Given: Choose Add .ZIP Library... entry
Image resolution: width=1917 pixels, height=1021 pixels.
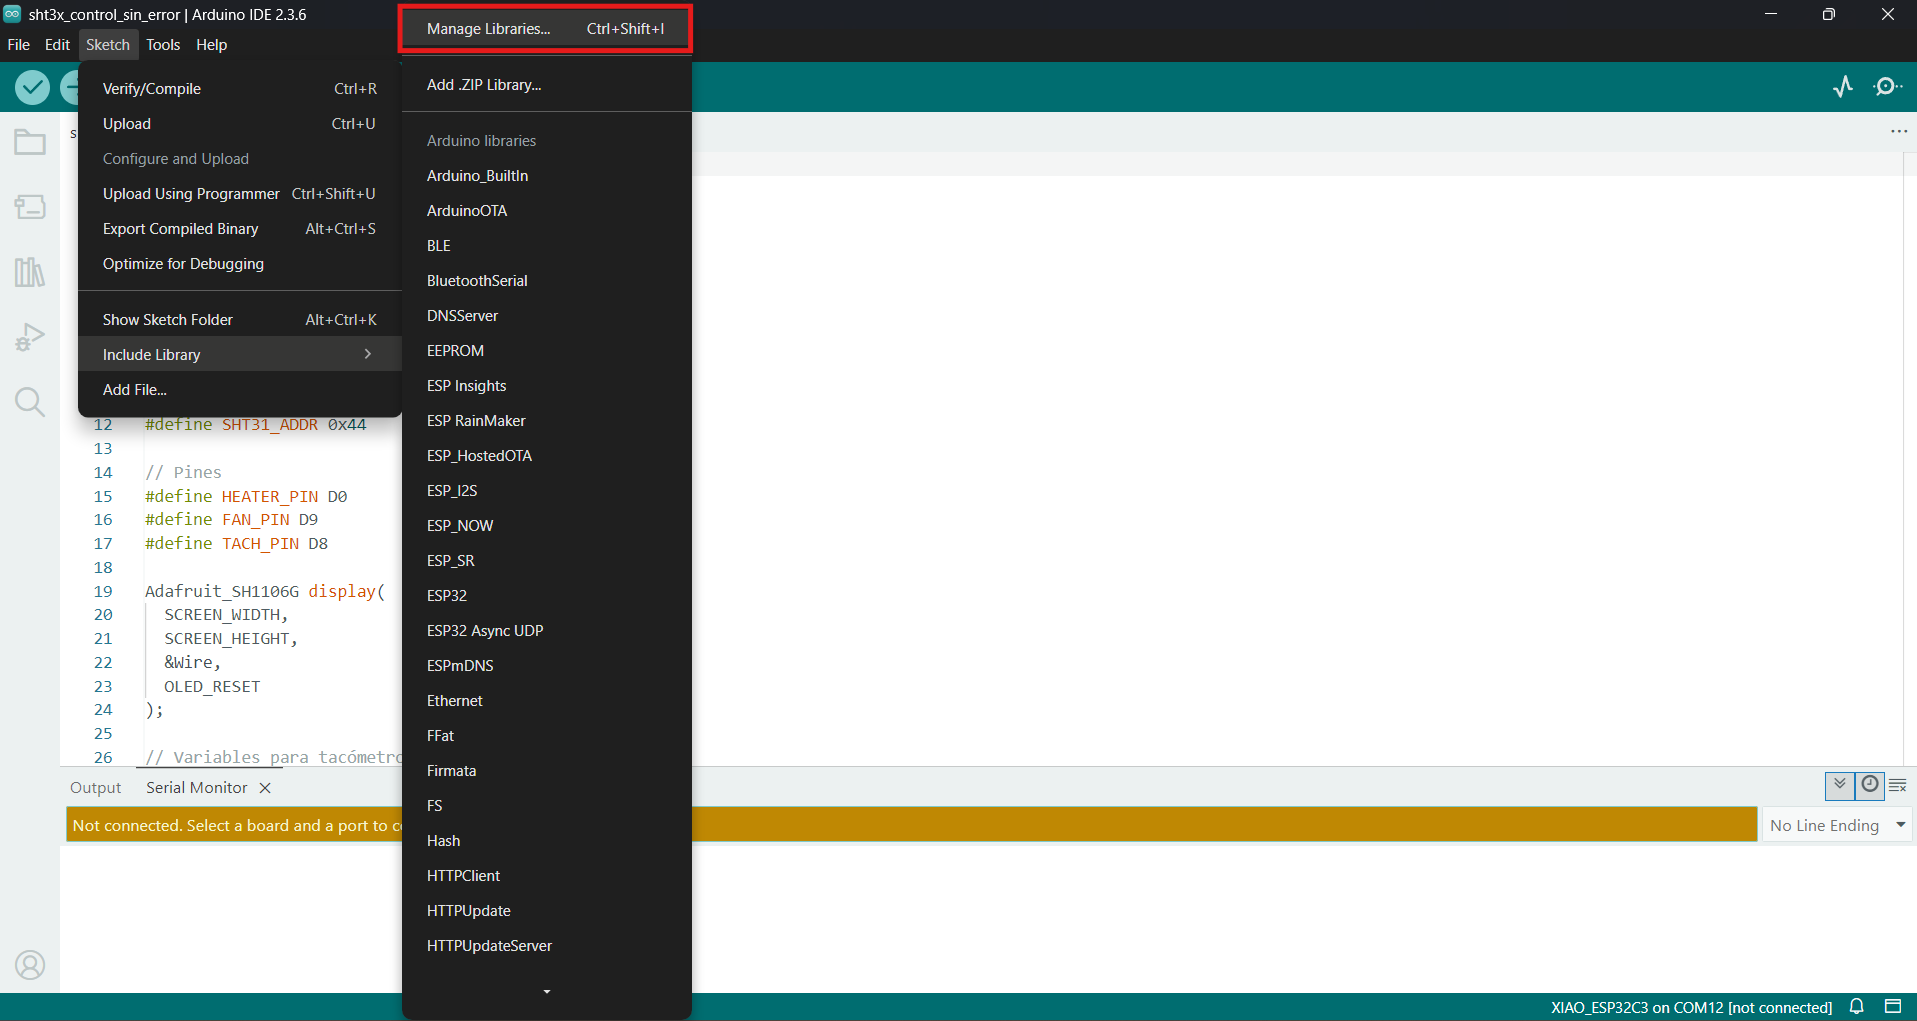Looking at the screenshot, I should (546, 85).
